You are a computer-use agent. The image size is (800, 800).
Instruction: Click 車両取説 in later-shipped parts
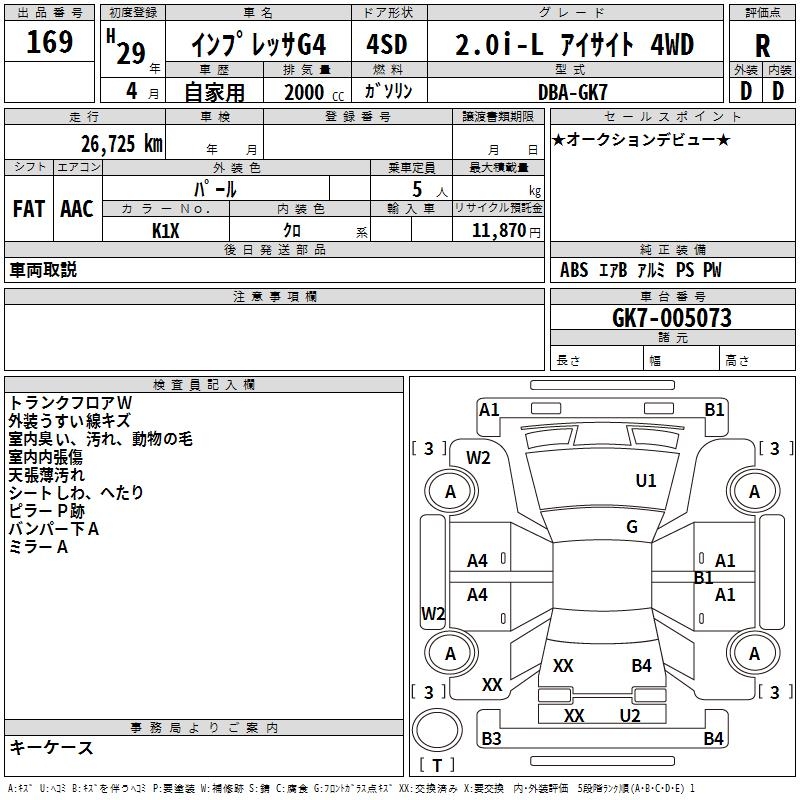pos(43,270)
